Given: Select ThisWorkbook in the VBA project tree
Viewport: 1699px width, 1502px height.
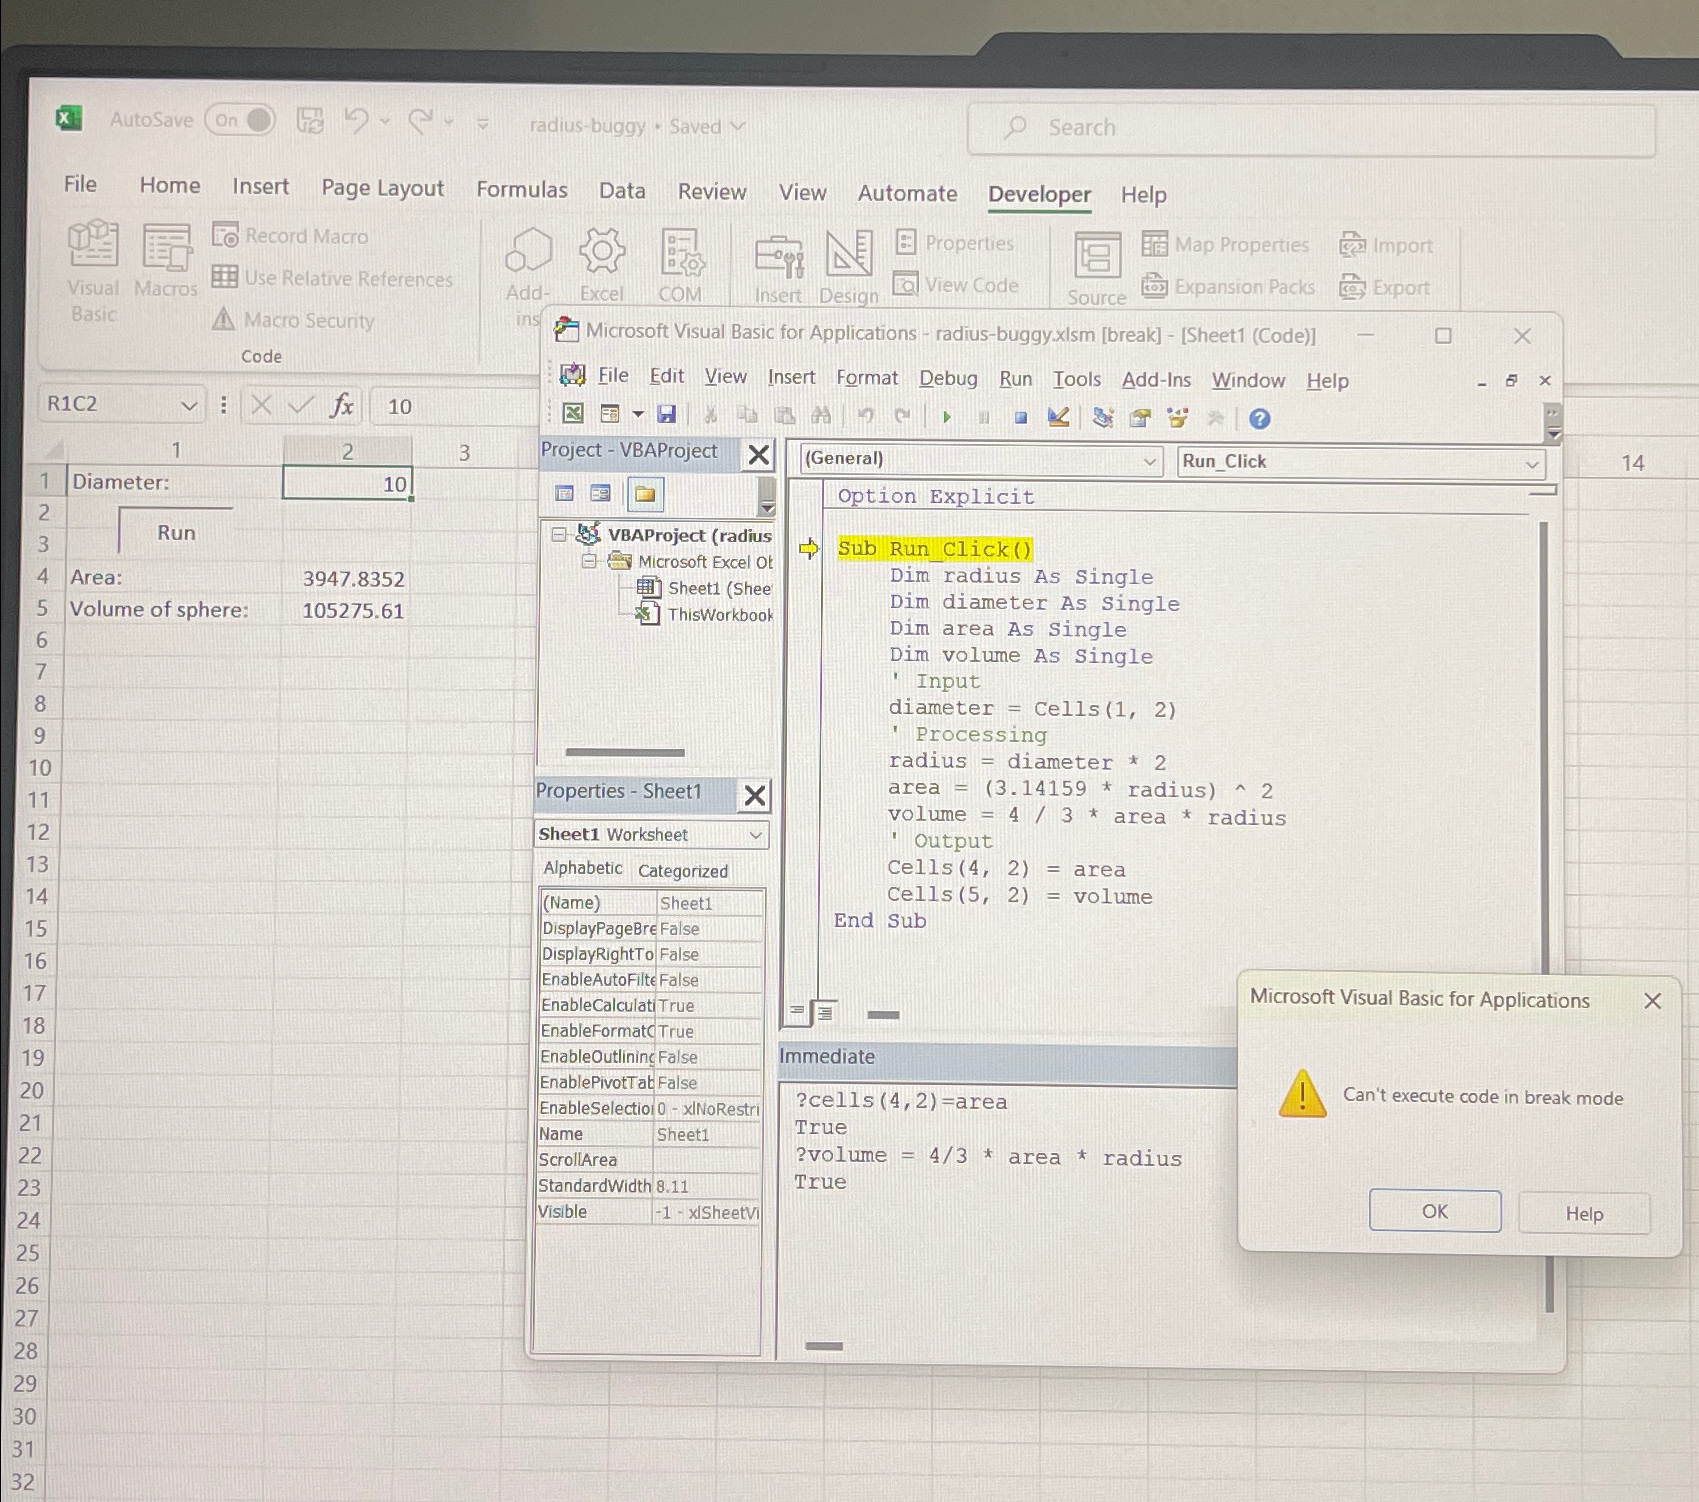Looking at the screenshot, I should pos(706,614).
